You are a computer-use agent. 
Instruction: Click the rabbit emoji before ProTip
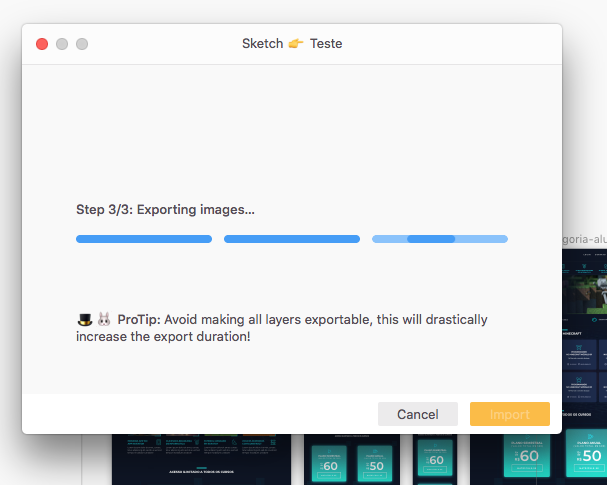[104, 319]
